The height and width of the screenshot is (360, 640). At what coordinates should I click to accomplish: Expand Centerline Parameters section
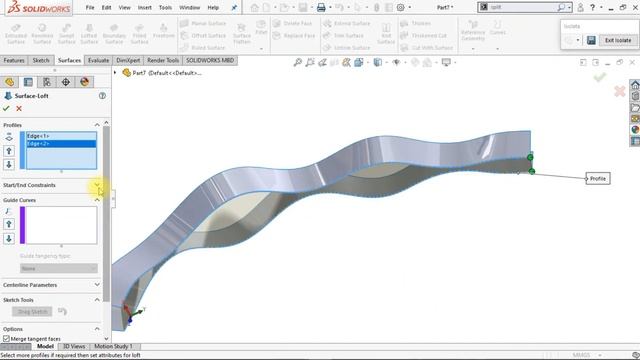coord(97,284)
